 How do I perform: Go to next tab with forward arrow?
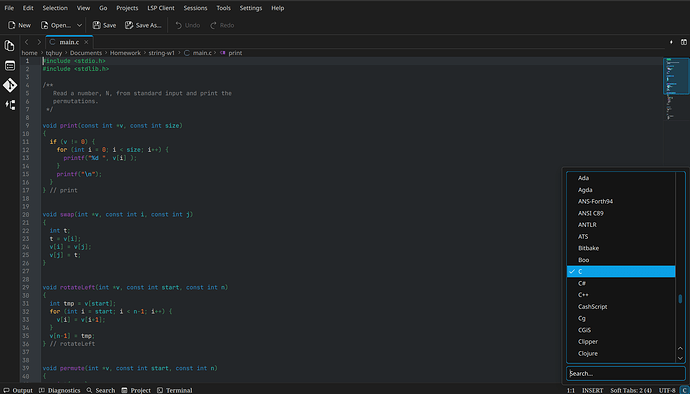[x=39, y=42]
